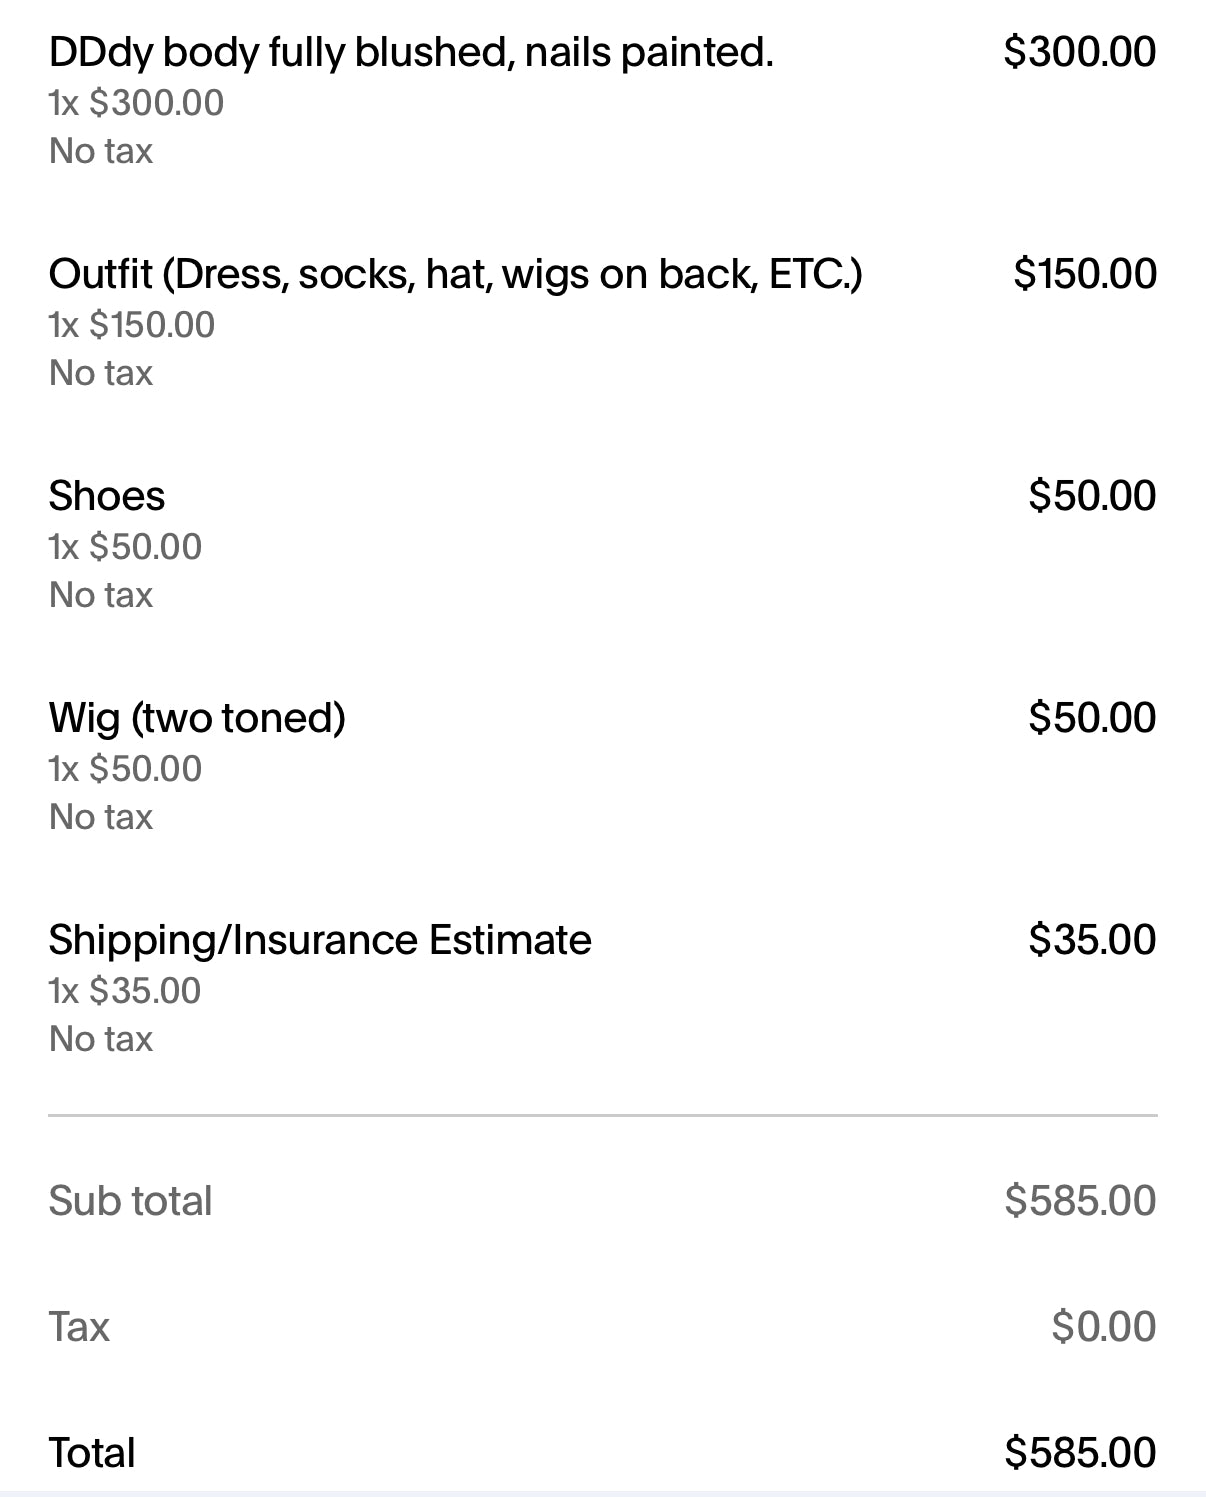Screen dimensions: 1206x1497
Task: Click the Shipping/Insurance Estimate item title
Action: [x=320, y=940]
